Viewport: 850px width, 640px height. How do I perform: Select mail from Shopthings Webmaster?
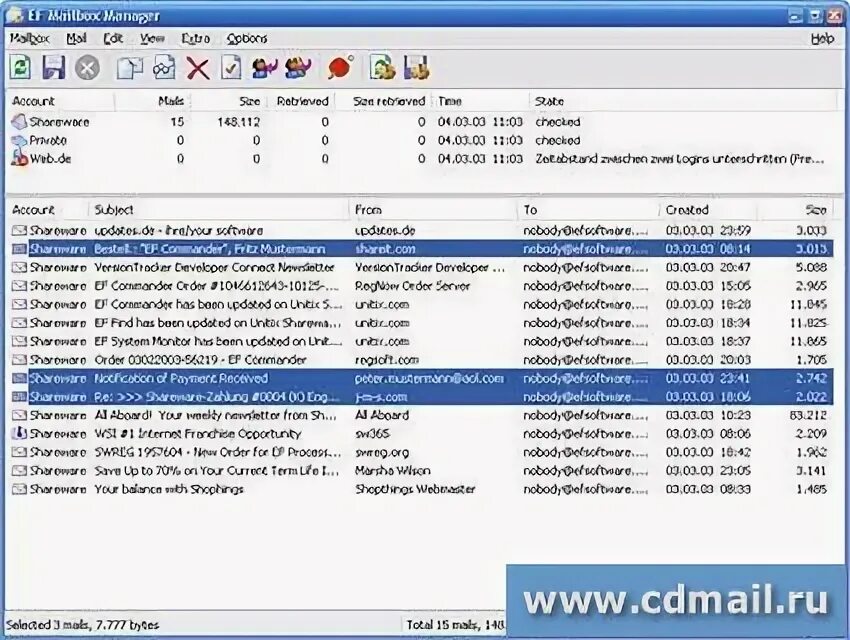[x=421, y=489]
